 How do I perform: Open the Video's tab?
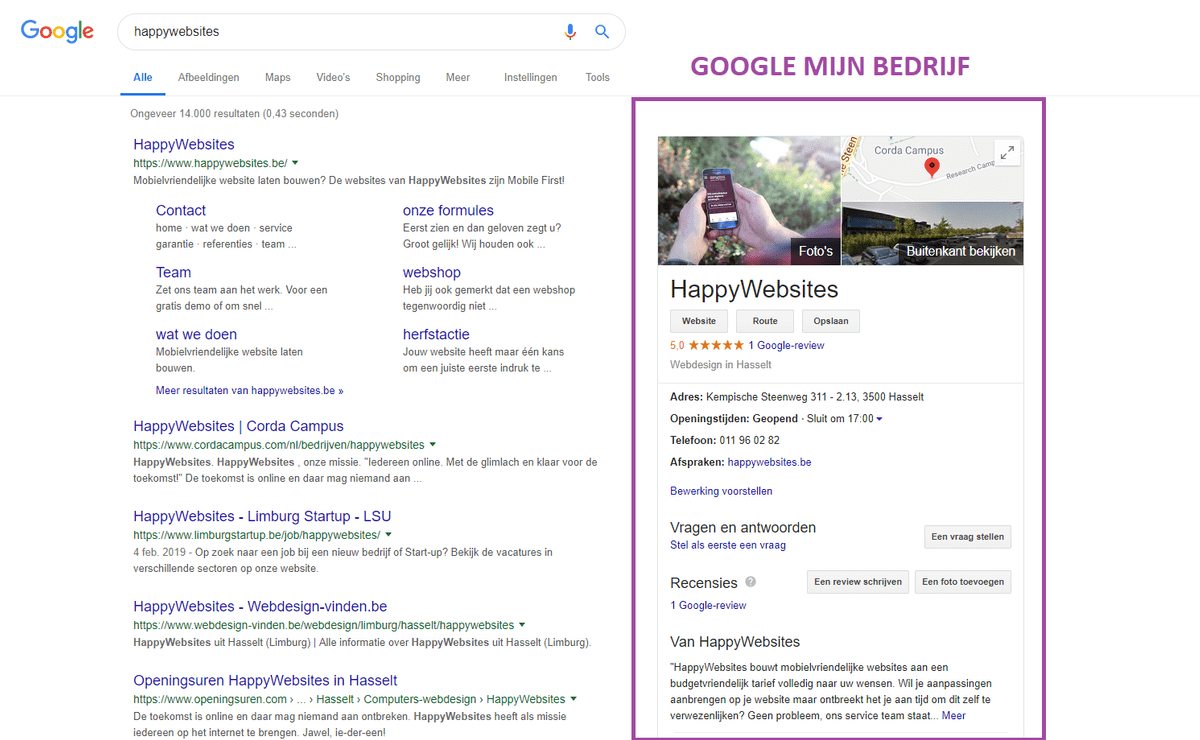[x=333, y=77]
